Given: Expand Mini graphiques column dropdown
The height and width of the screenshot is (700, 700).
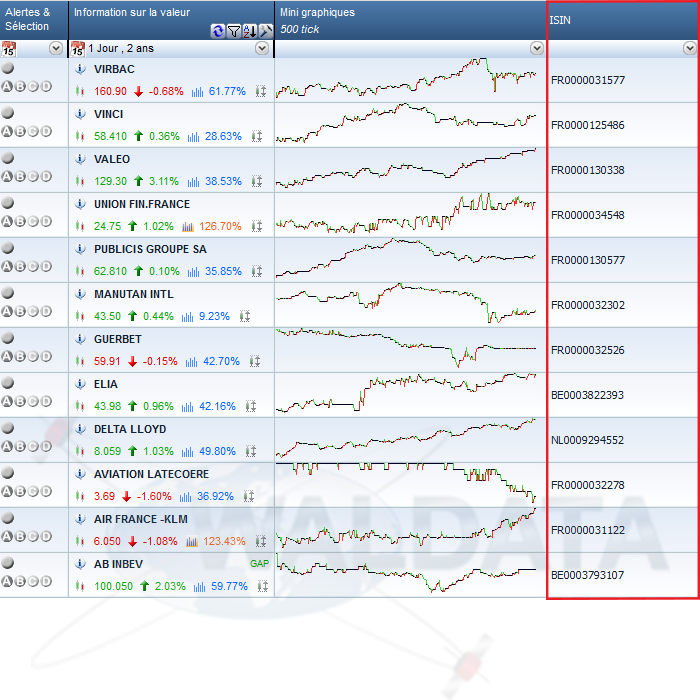Looking at the screenshot, I should [537, 48].
